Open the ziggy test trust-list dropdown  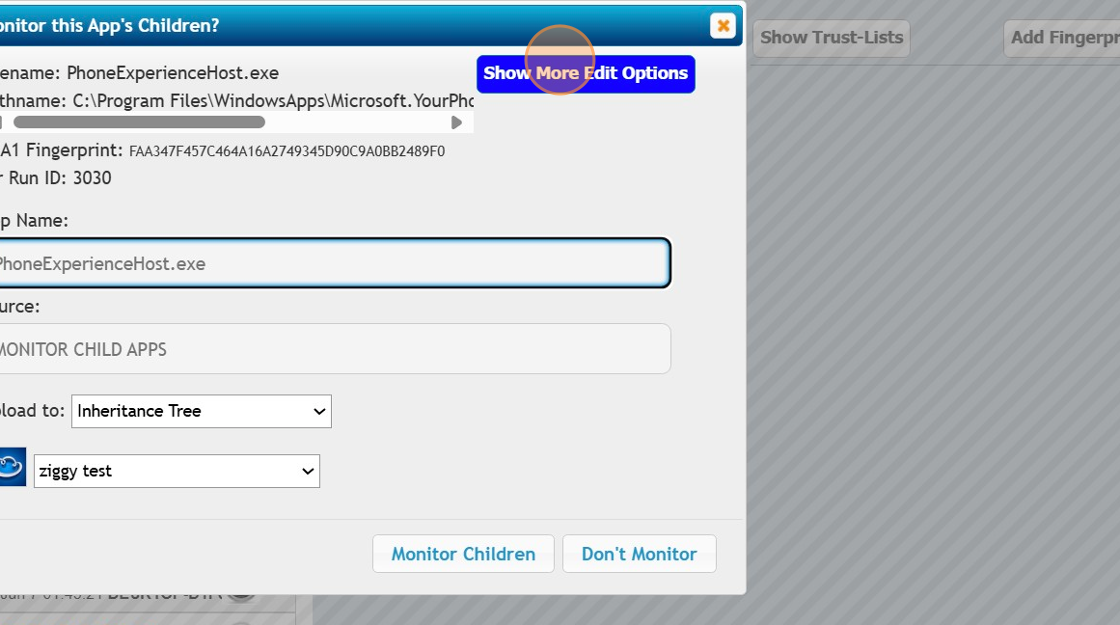click(176, 470)
